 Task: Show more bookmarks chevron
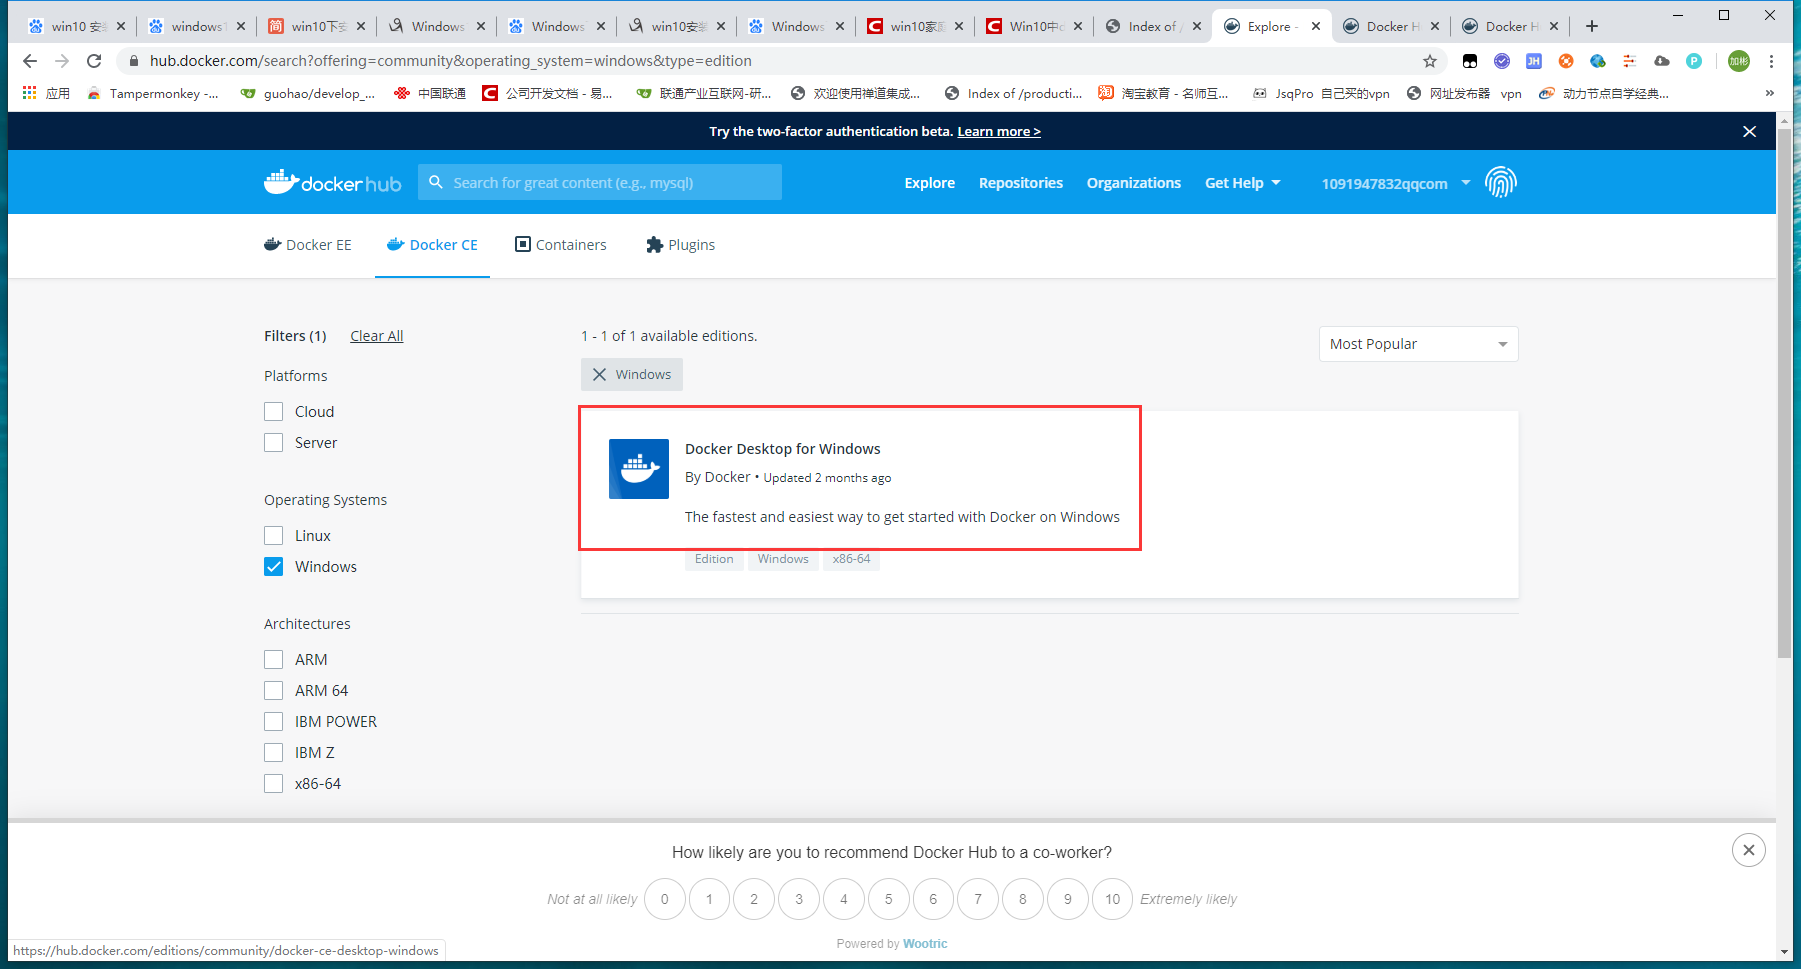[1769, 93]
